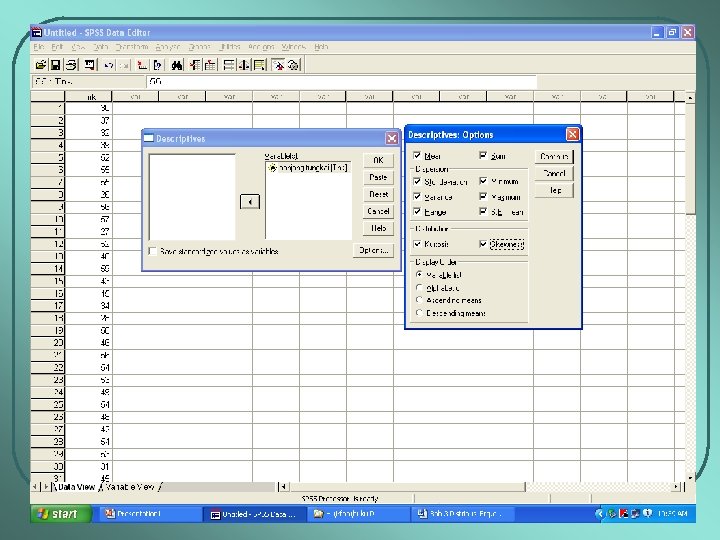Viewport: 720px width, 540px height.
Task: Click the Undo toolbar icon
Action: tap(108, 65)
